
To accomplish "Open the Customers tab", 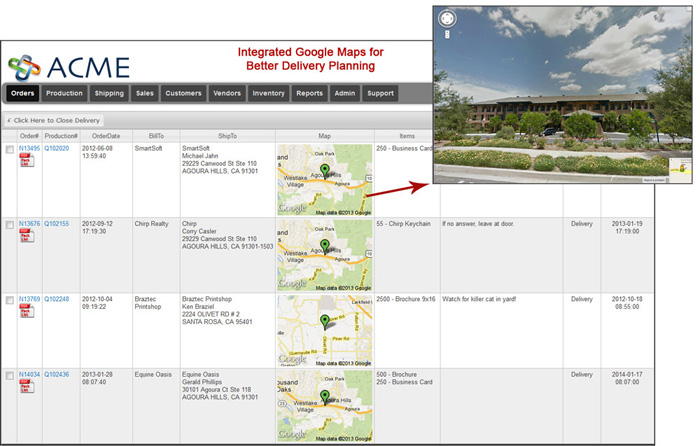I will click(183, 93).
